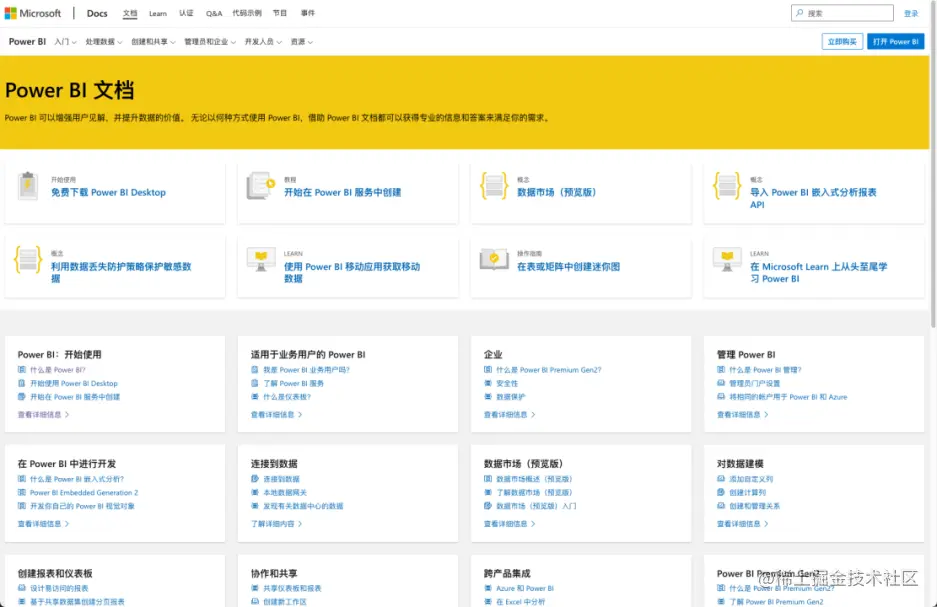Image resolution: width=937 pixels, height=607 pixels.
Task: Click the icon on 在表或矩阵中创建迷你图 card
Action: (494, 260)
